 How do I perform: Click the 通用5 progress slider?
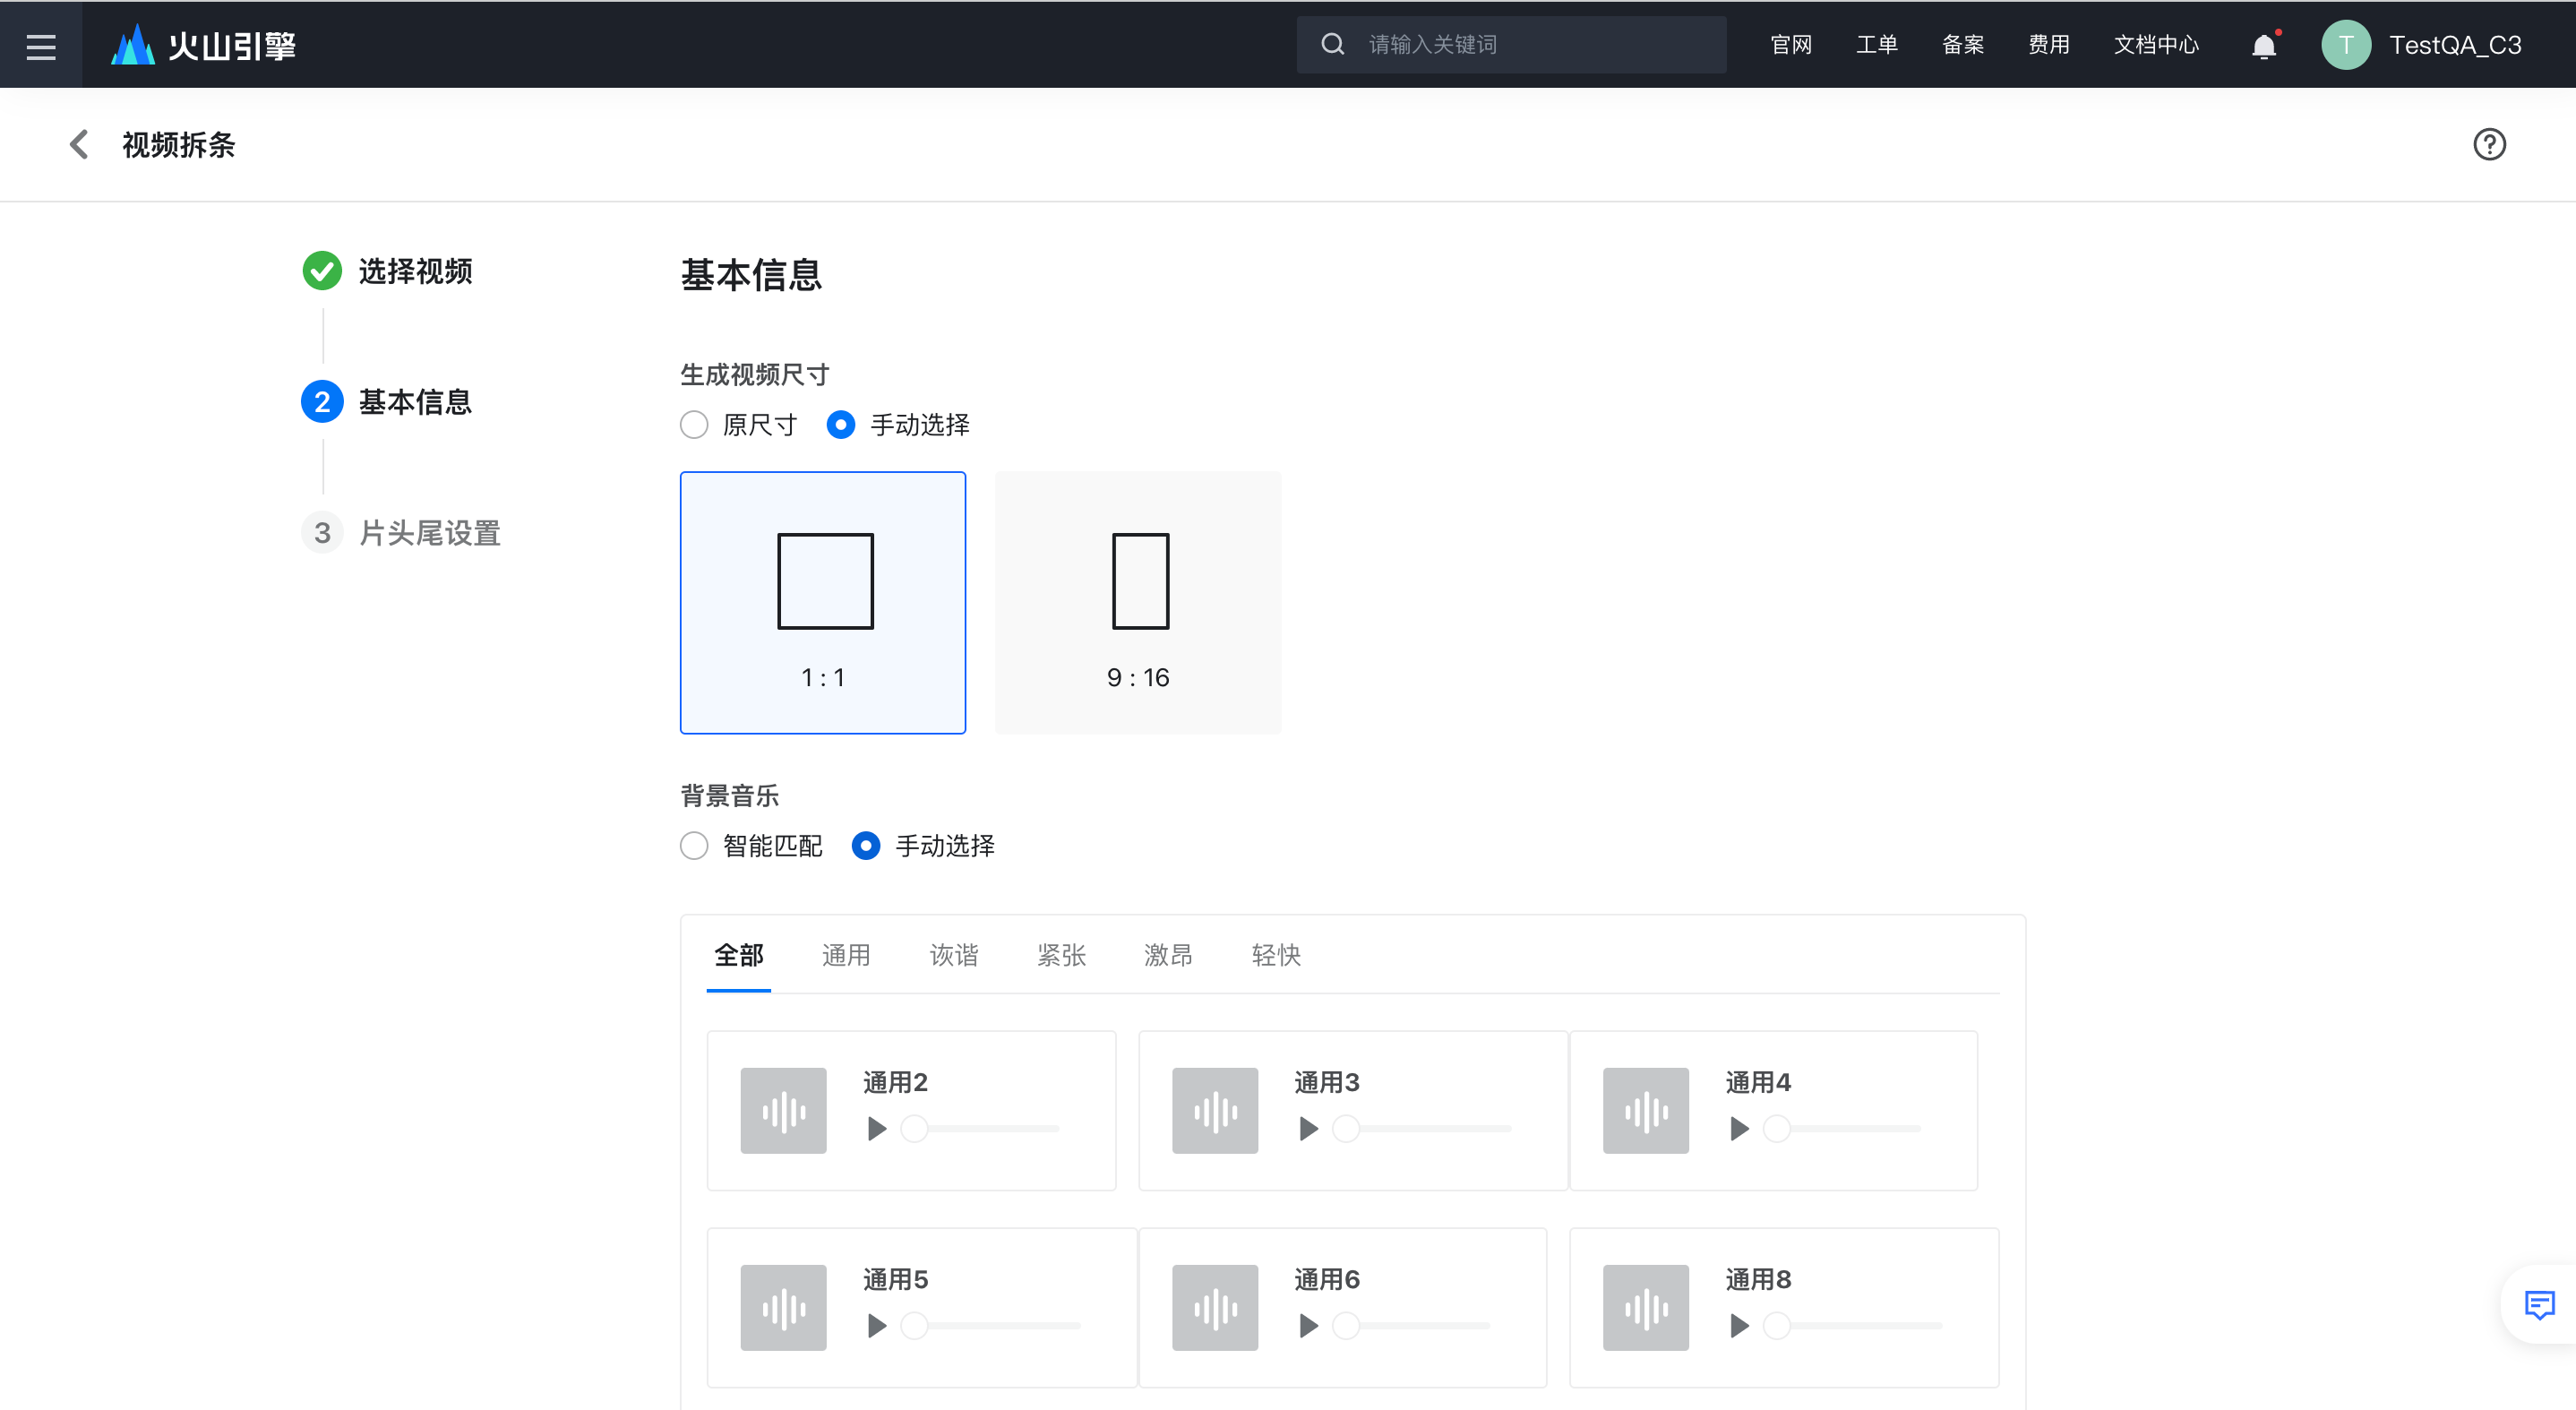tap(991, 1326)
